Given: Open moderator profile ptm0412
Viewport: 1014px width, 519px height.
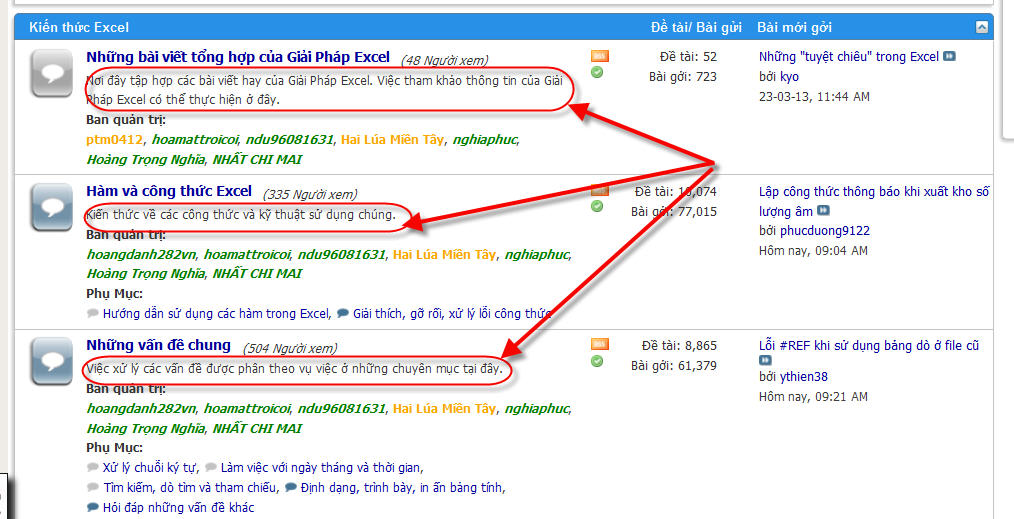Looking at the screenshot, I should pyautogui.click(x=114, y=140).
